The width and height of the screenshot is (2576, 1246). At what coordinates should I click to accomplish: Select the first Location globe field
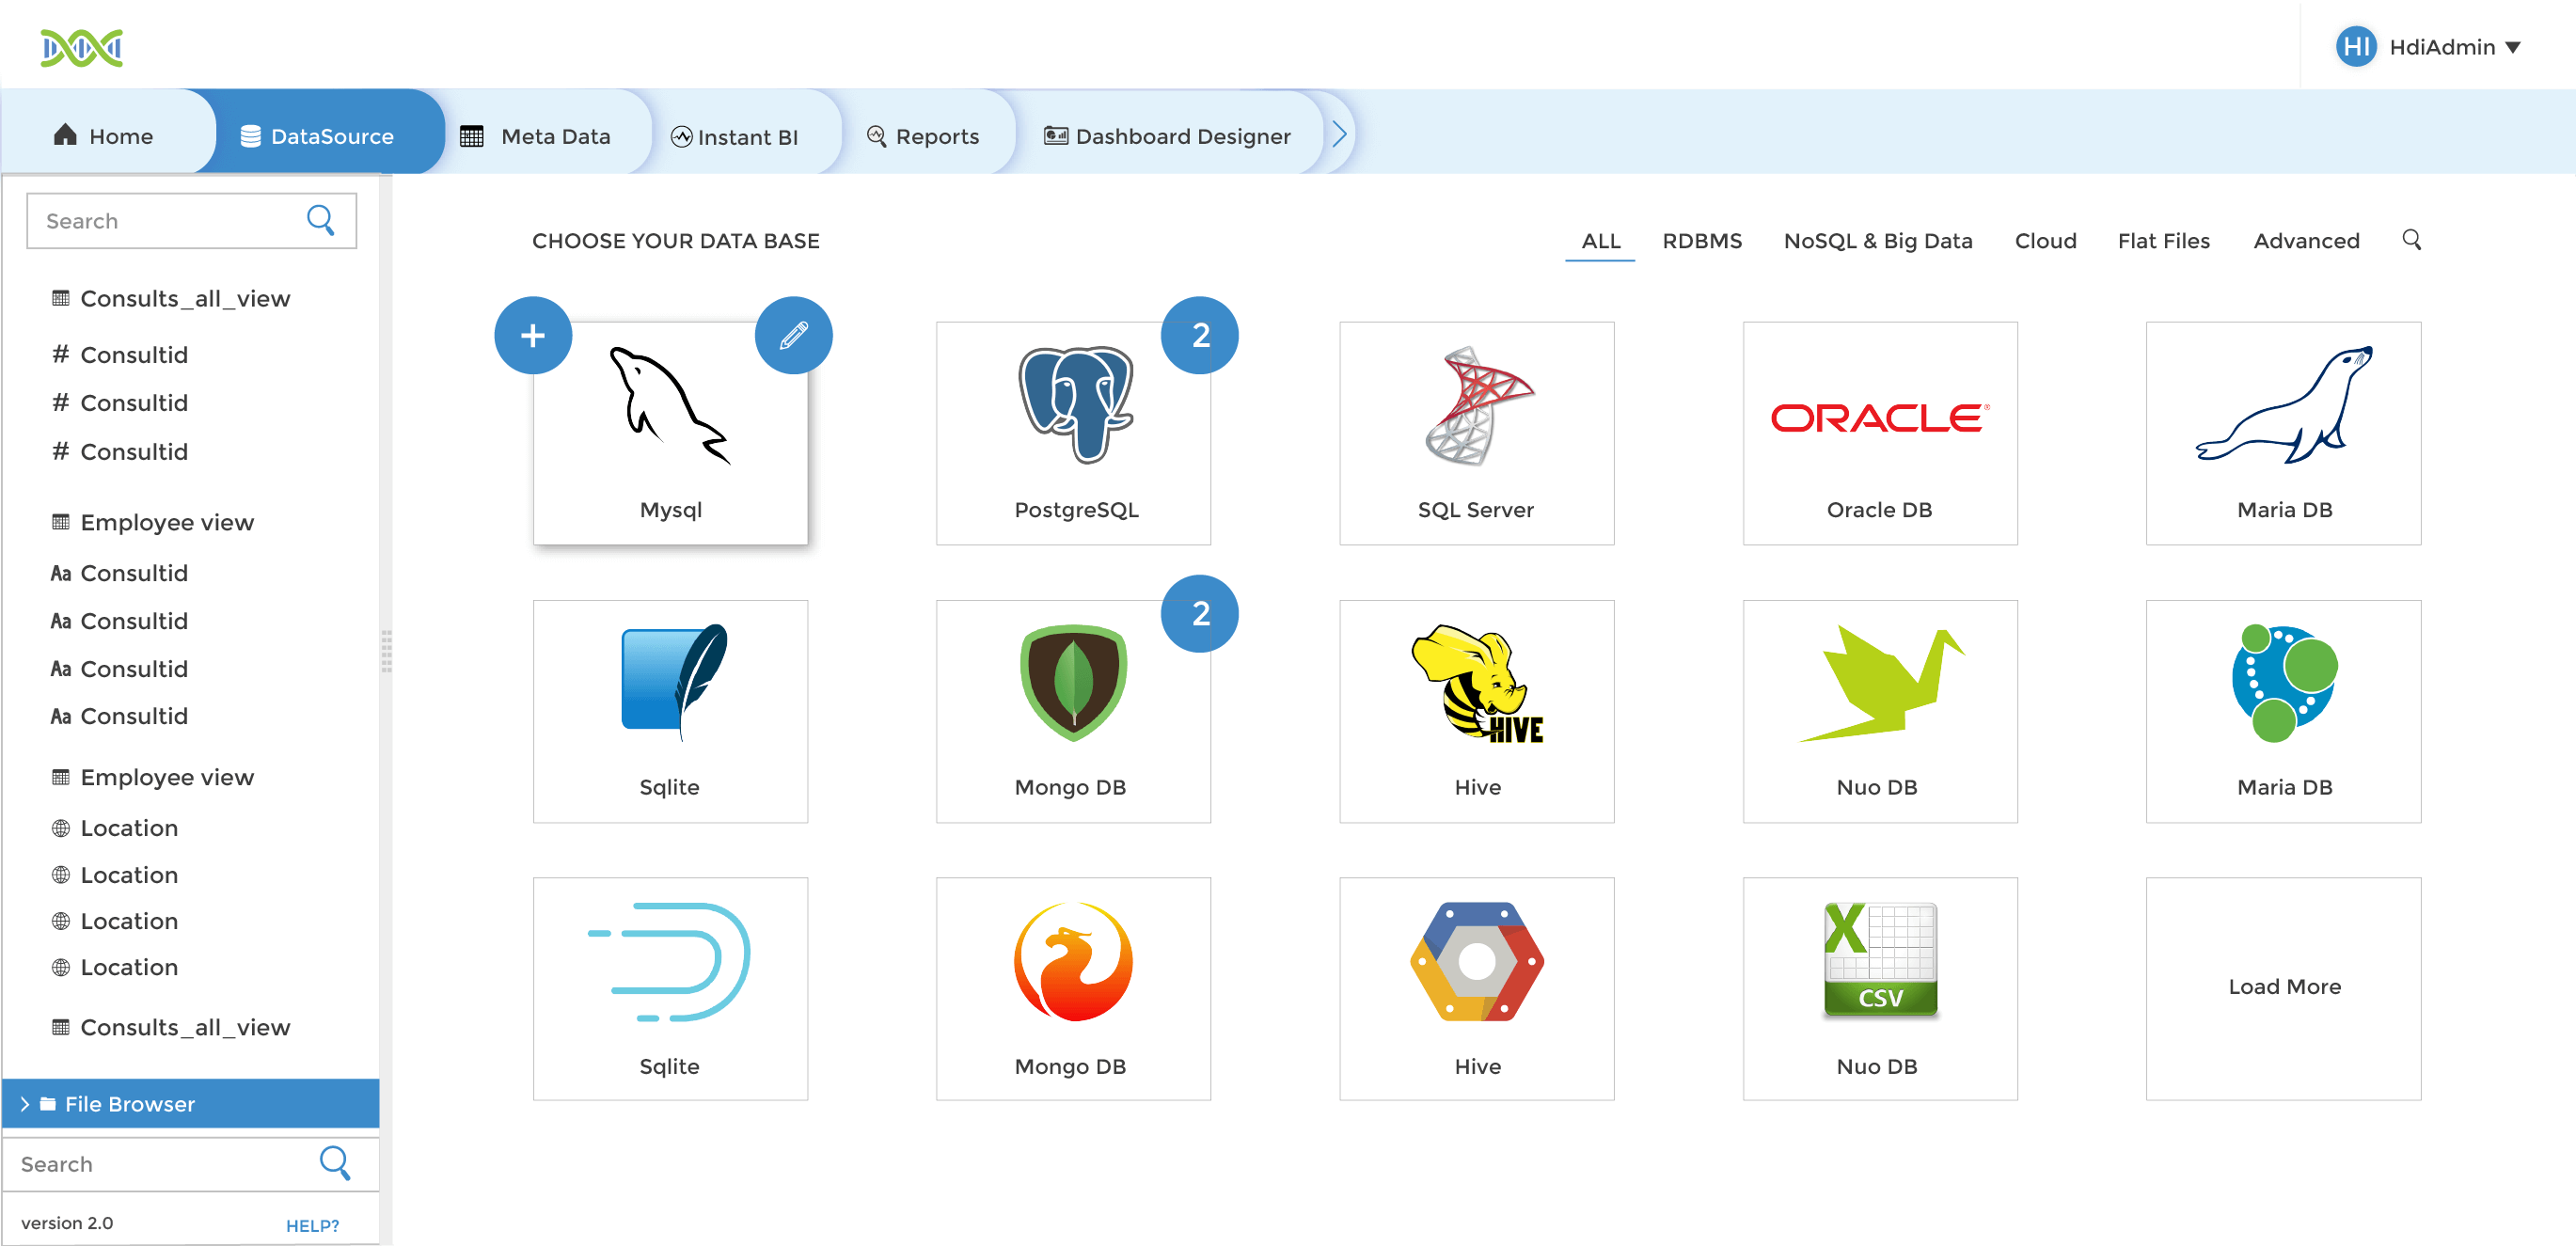[115, 828]
